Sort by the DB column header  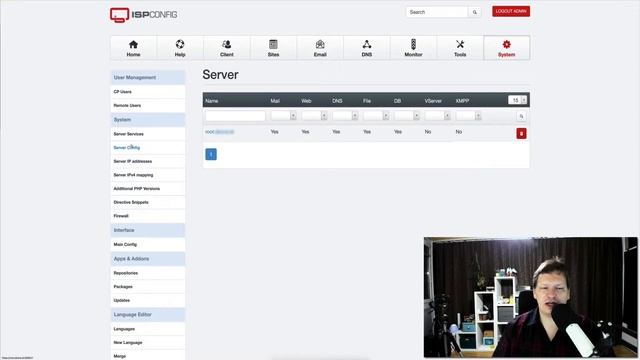(x=397, y=101)
